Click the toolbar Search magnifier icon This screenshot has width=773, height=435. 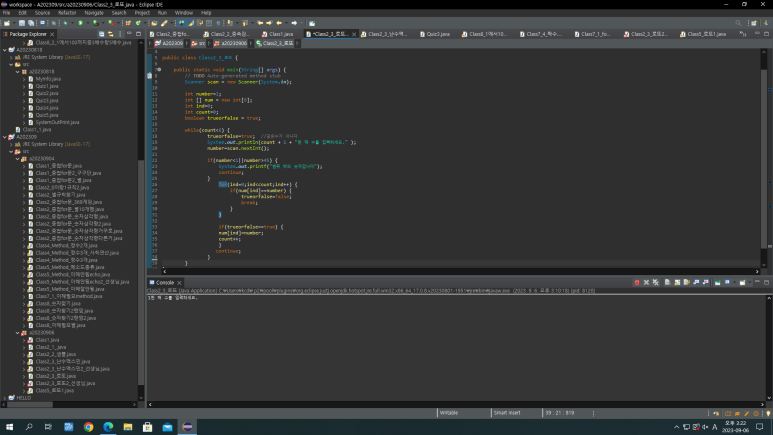[x=738, y=23]
